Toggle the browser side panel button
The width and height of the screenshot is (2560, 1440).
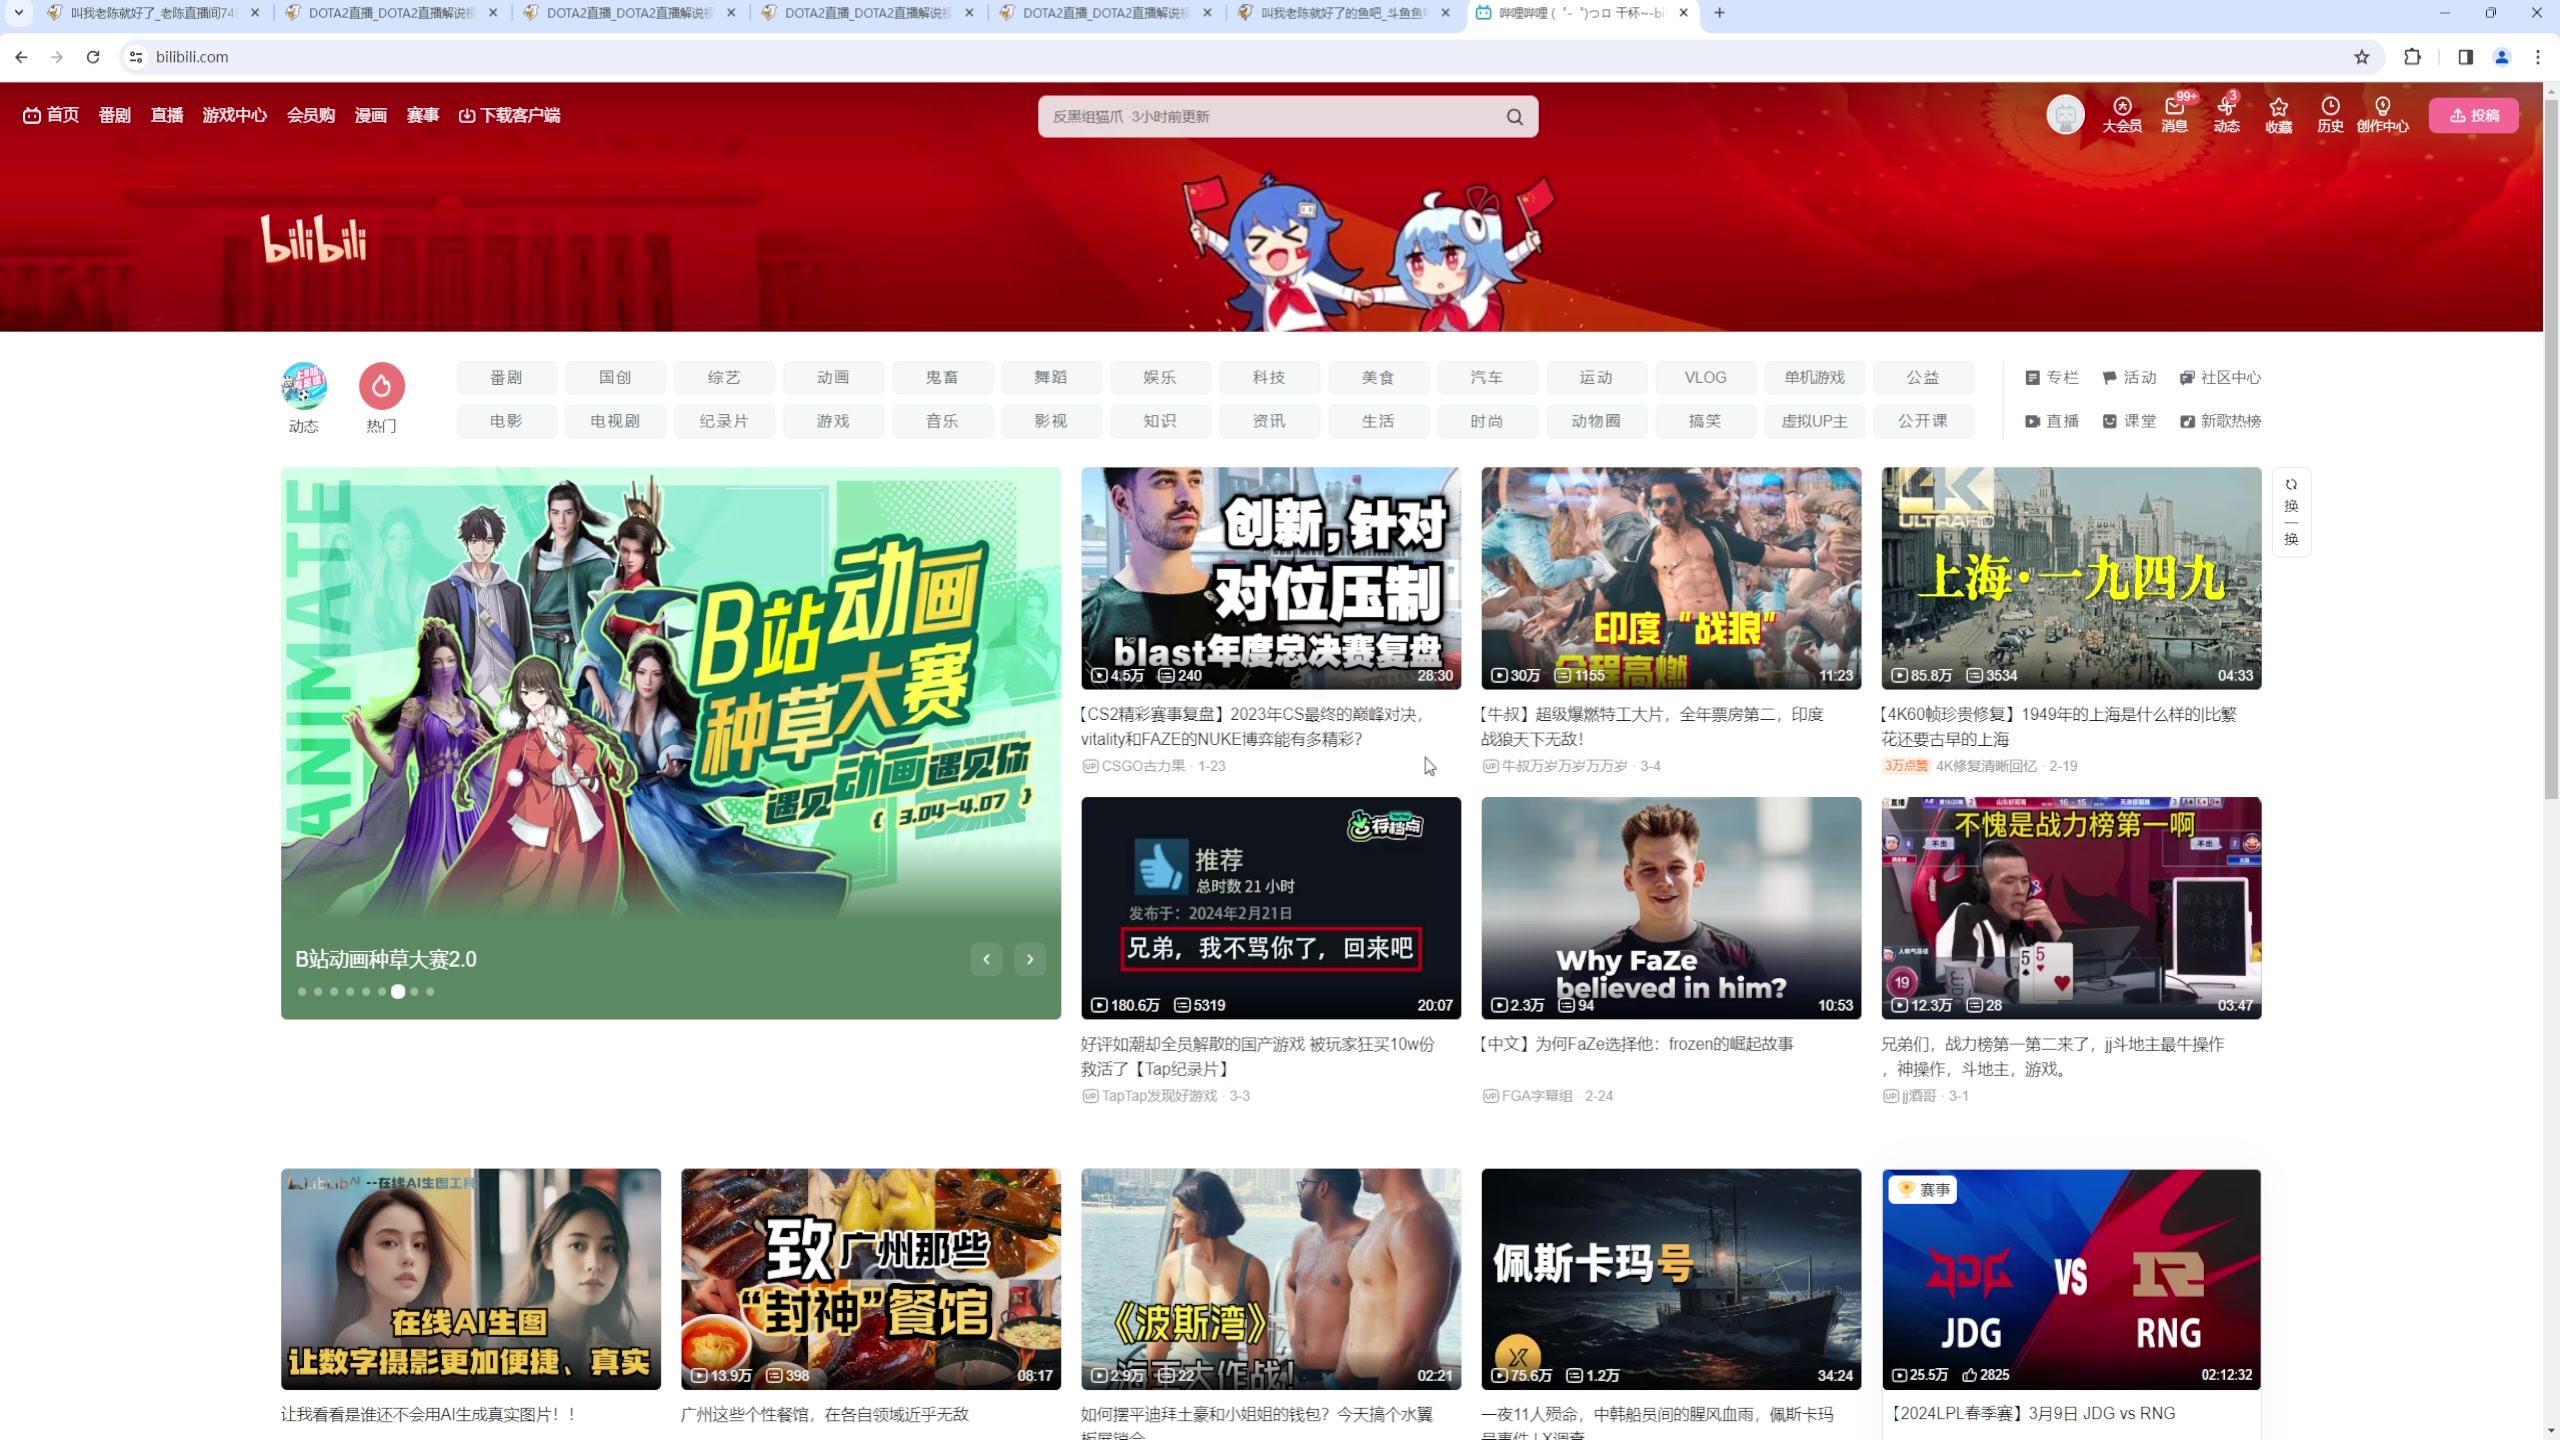(x=2465, y=57)
